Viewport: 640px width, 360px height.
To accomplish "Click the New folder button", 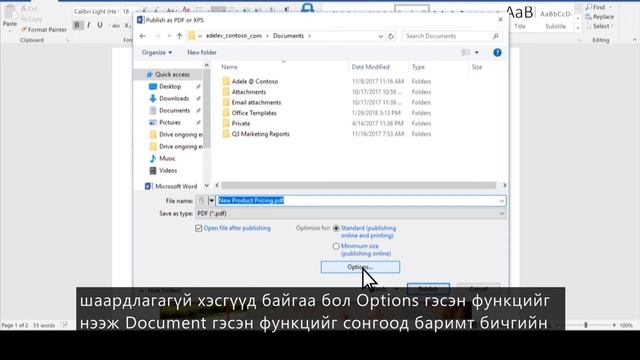I will click(202, 53).
